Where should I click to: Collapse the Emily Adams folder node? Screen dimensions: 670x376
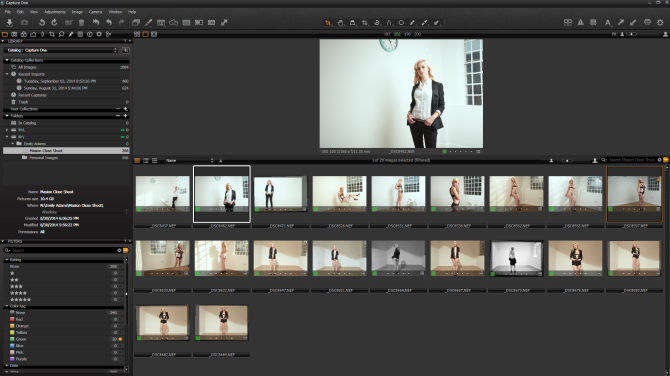tap(12, 144)
